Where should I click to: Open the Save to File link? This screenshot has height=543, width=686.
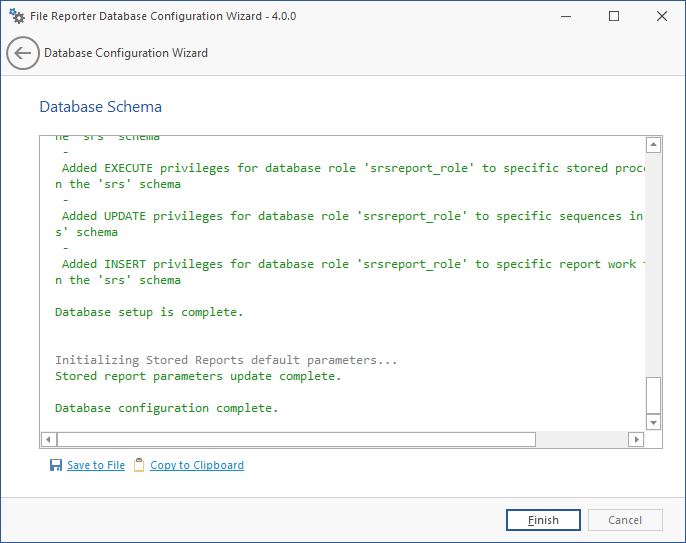pyautogui.click(x=96, y=465)
